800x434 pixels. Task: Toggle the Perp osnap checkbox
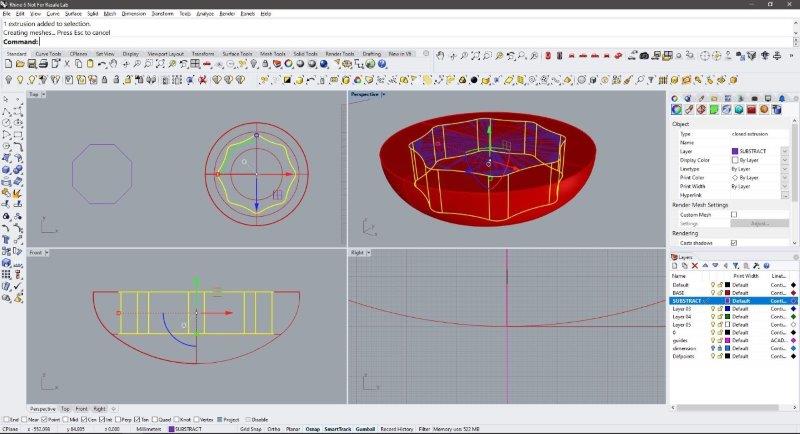click(118, 420)
